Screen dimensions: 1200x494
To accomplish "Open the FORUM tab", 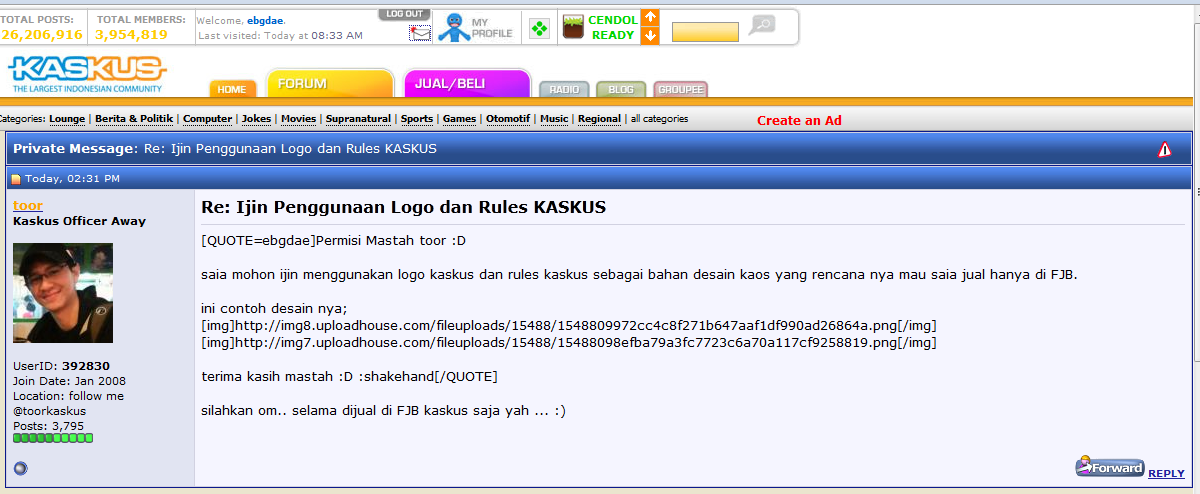I will pos(330,84).
